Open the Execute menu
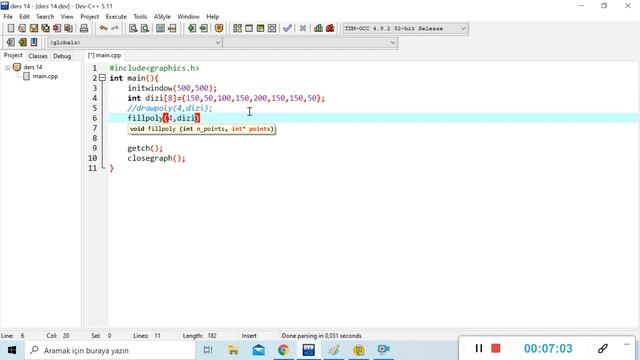Viewport: 640px width, 360px height. pos(116,17)
